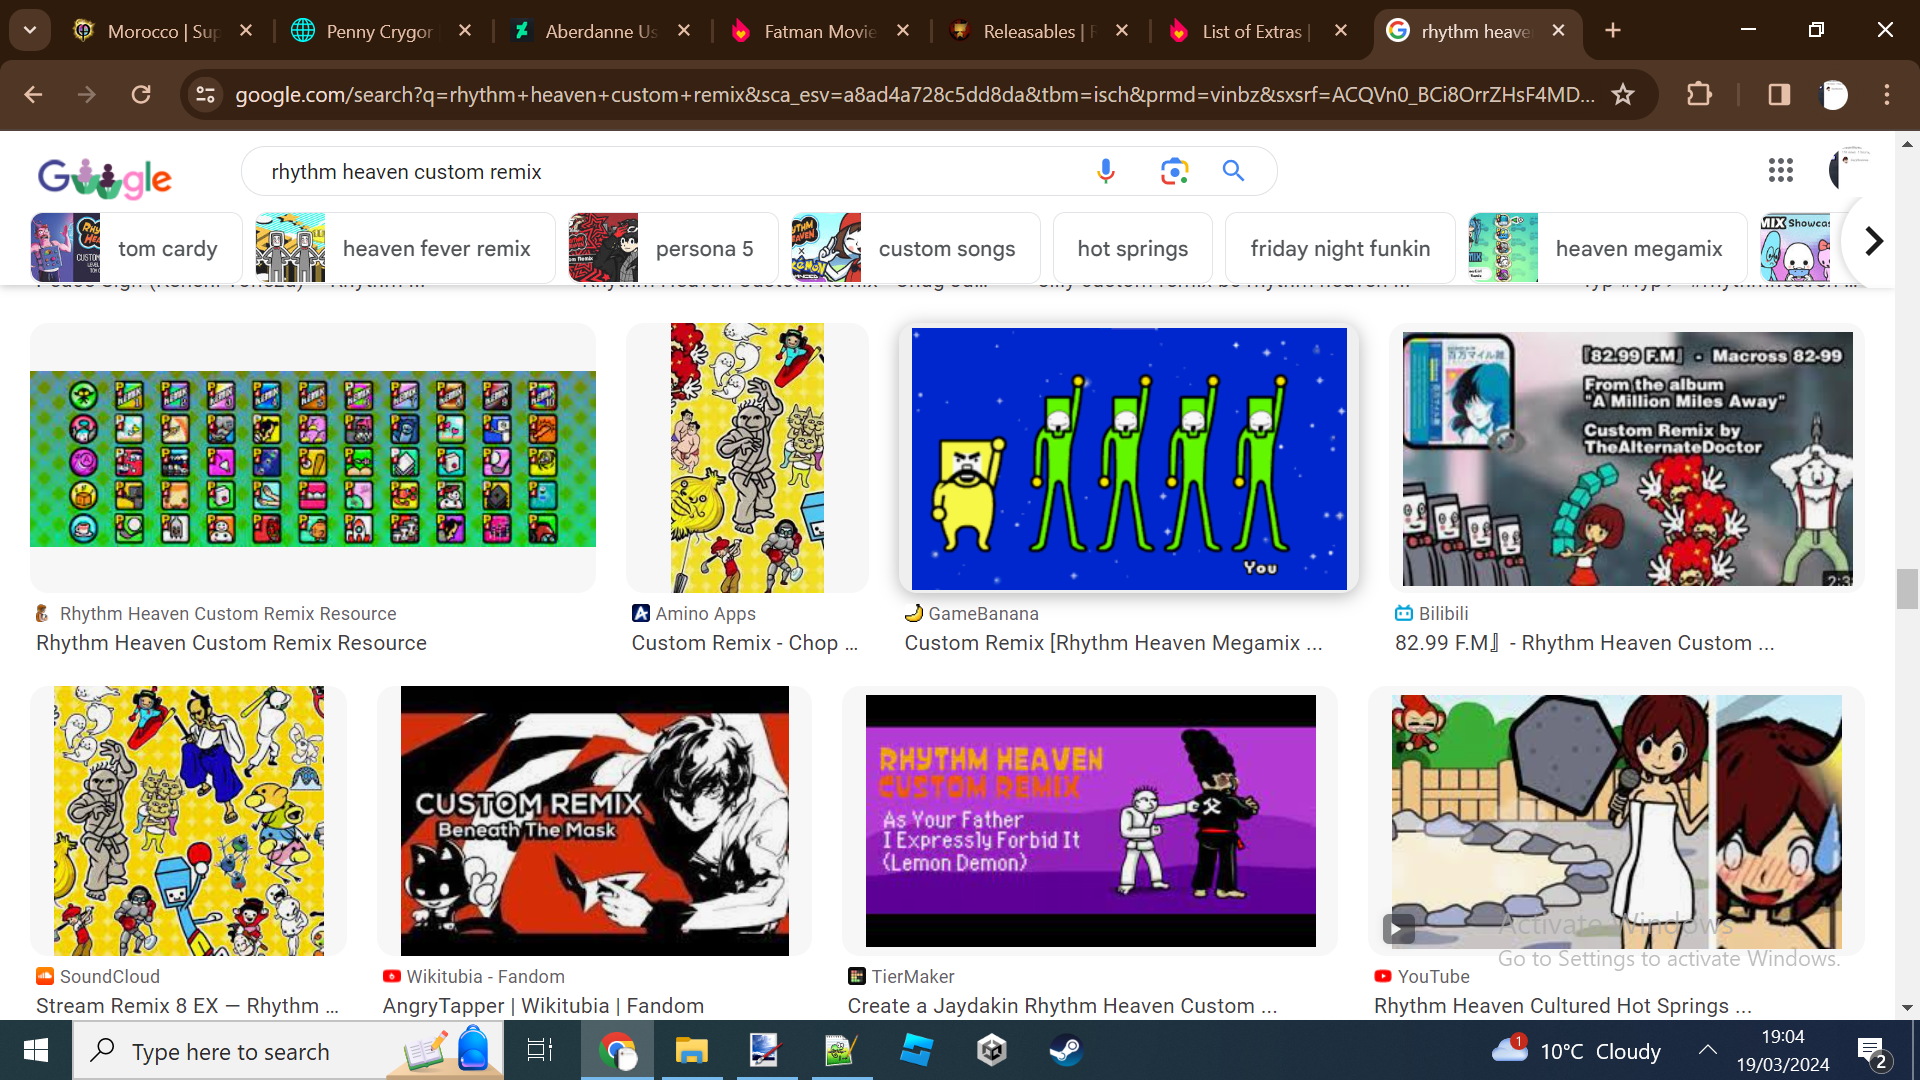Open the Google apps grid
This screenshot has width=1920, height=1080.
tap(1780, 171)
